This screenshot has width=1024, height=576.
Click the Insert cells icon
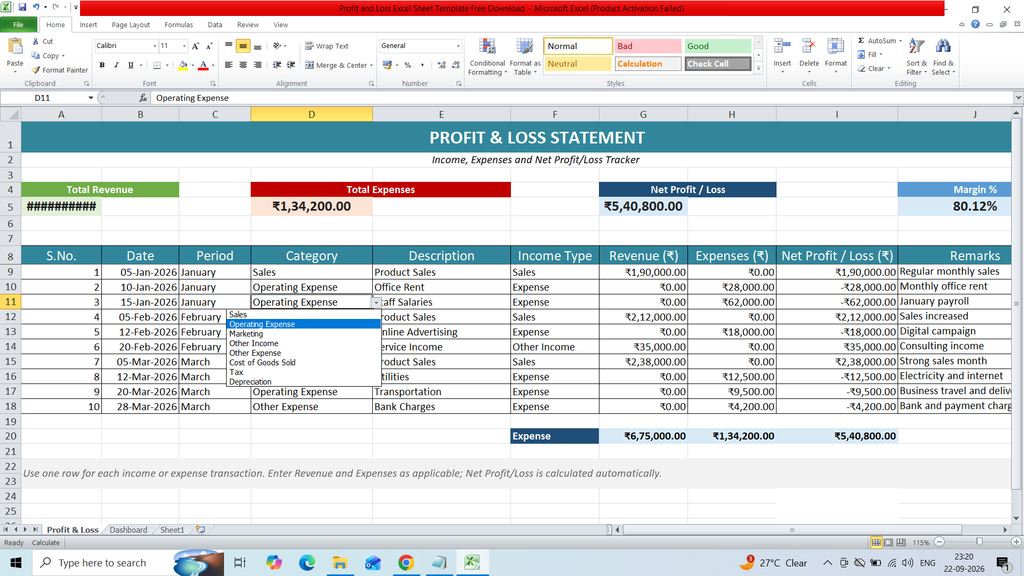coord(782,46)
